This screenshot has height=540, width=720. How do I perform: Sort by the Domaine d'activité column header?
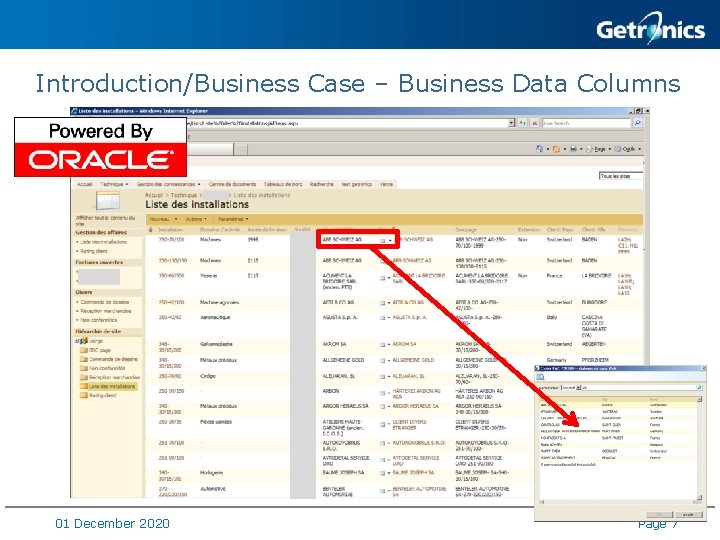tap(220, 230)
